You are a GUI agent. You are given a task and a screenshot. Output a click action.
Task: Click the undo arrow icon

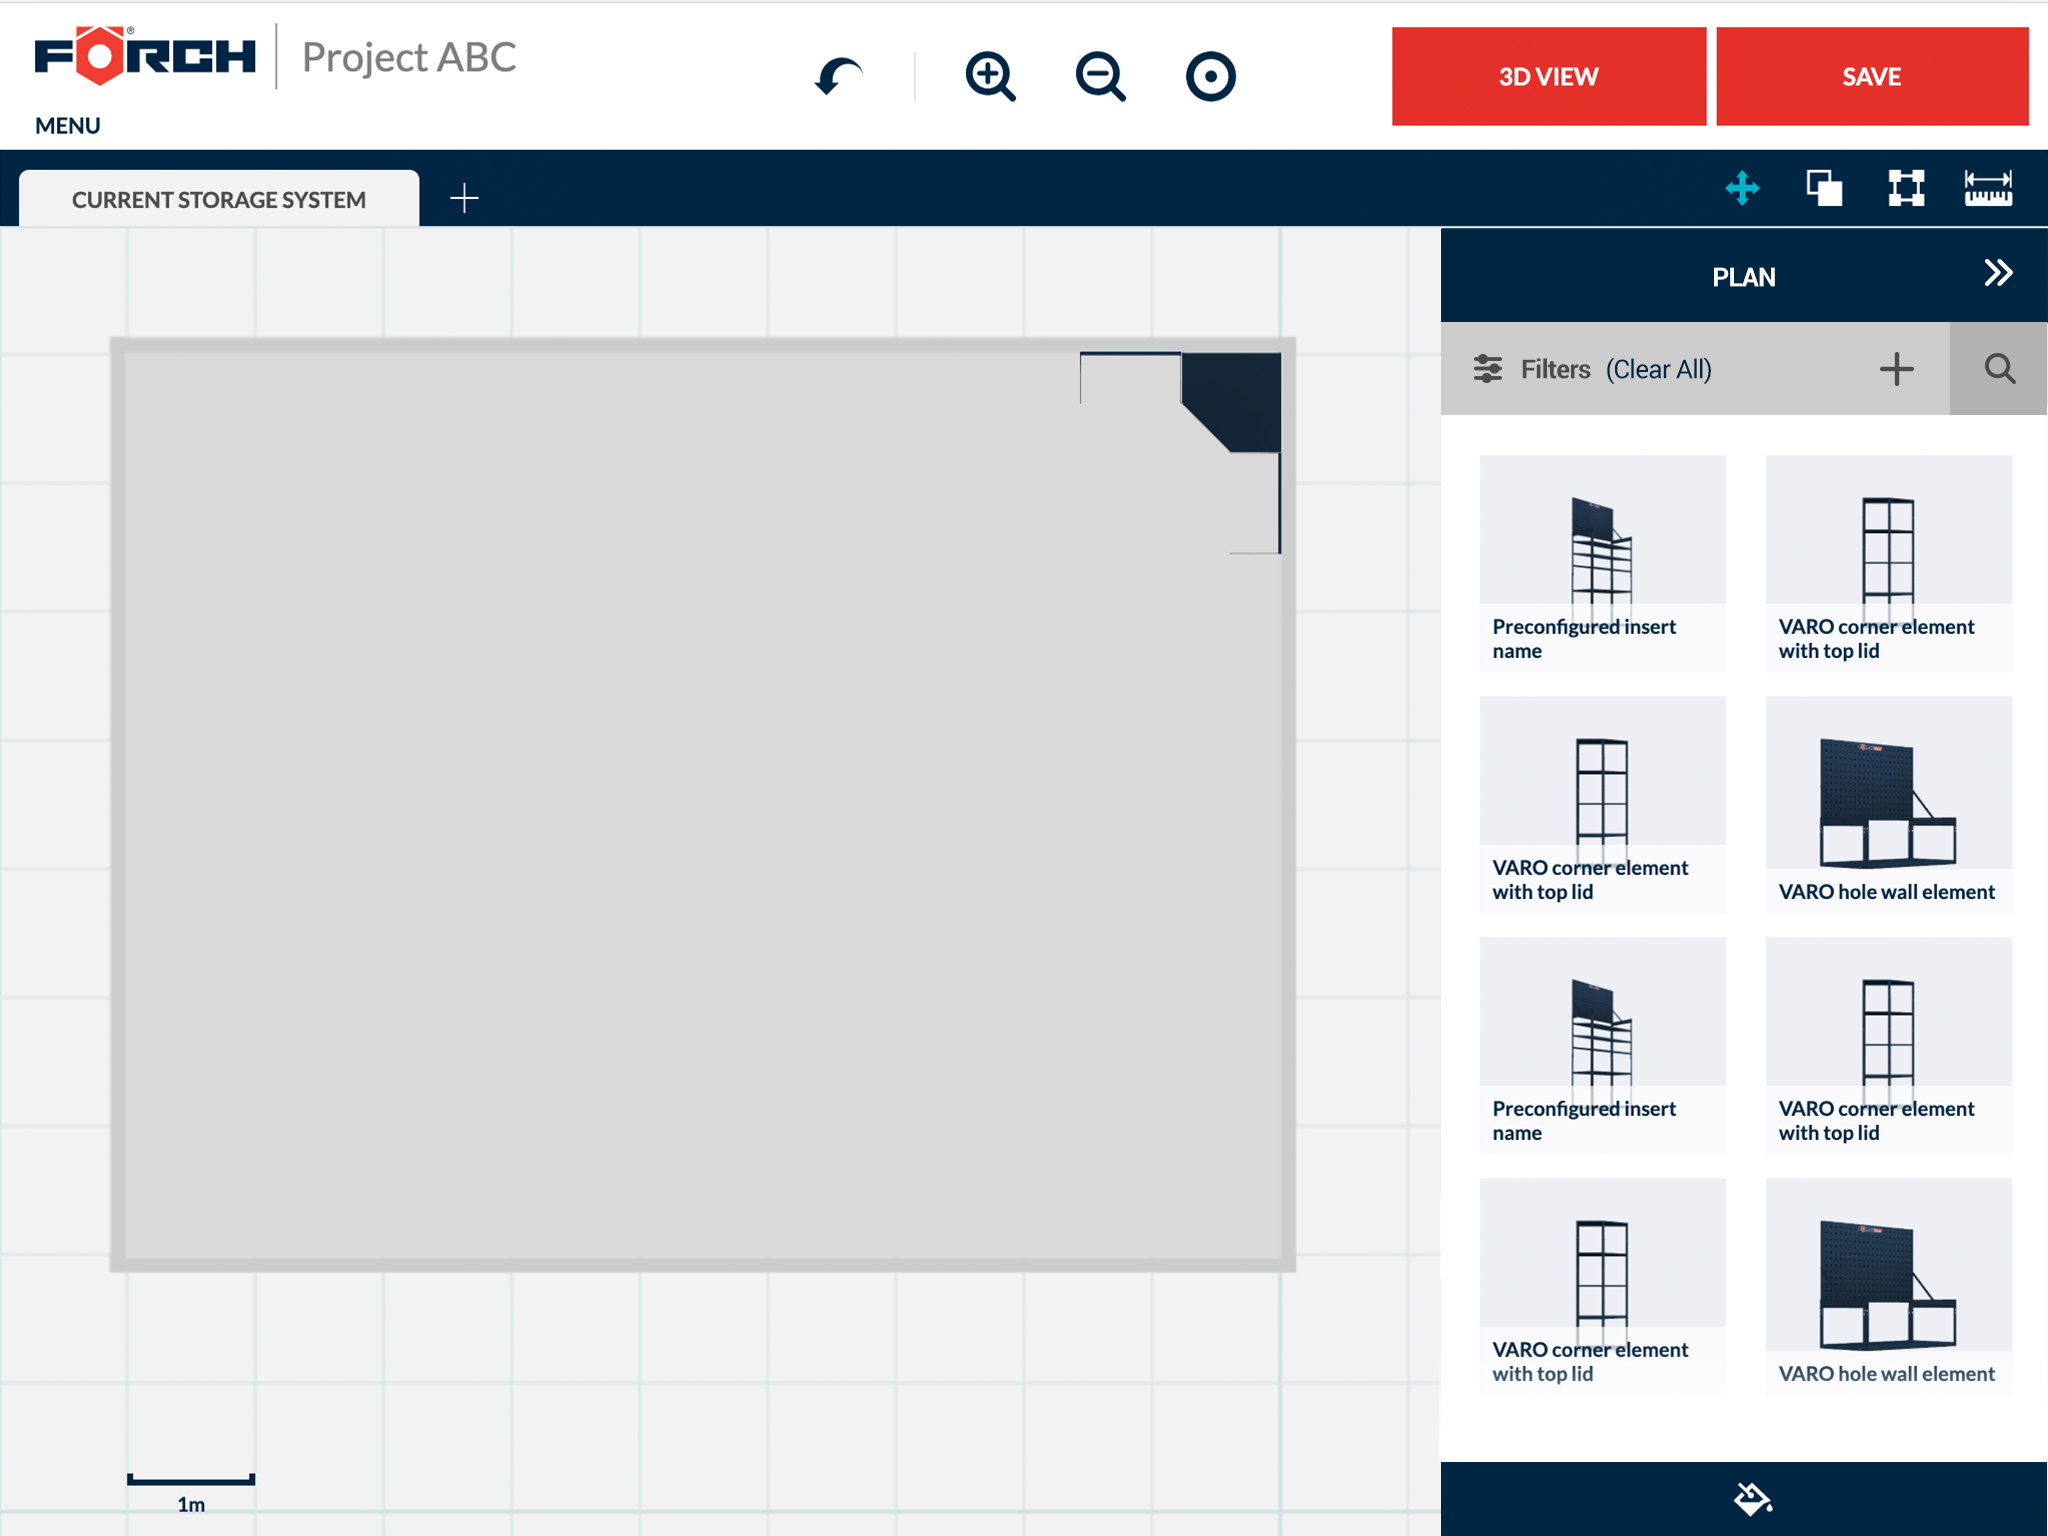point(838,77)
